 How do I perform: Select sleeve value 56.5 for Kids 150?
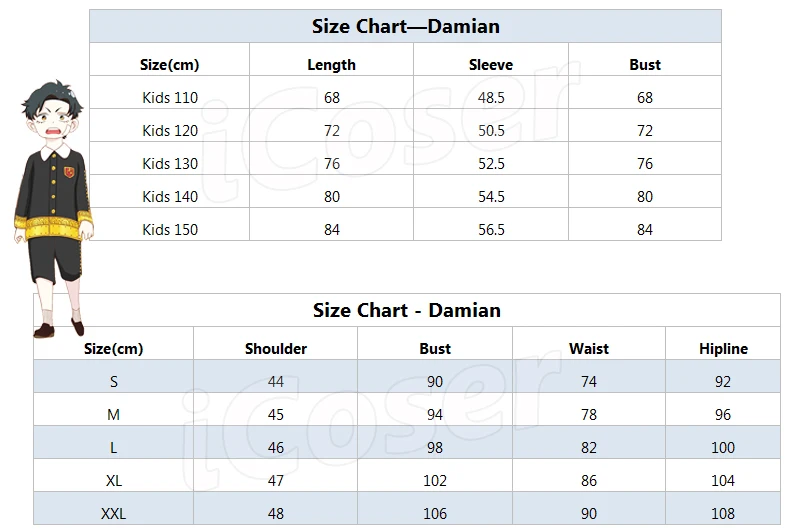pos(491,230)
